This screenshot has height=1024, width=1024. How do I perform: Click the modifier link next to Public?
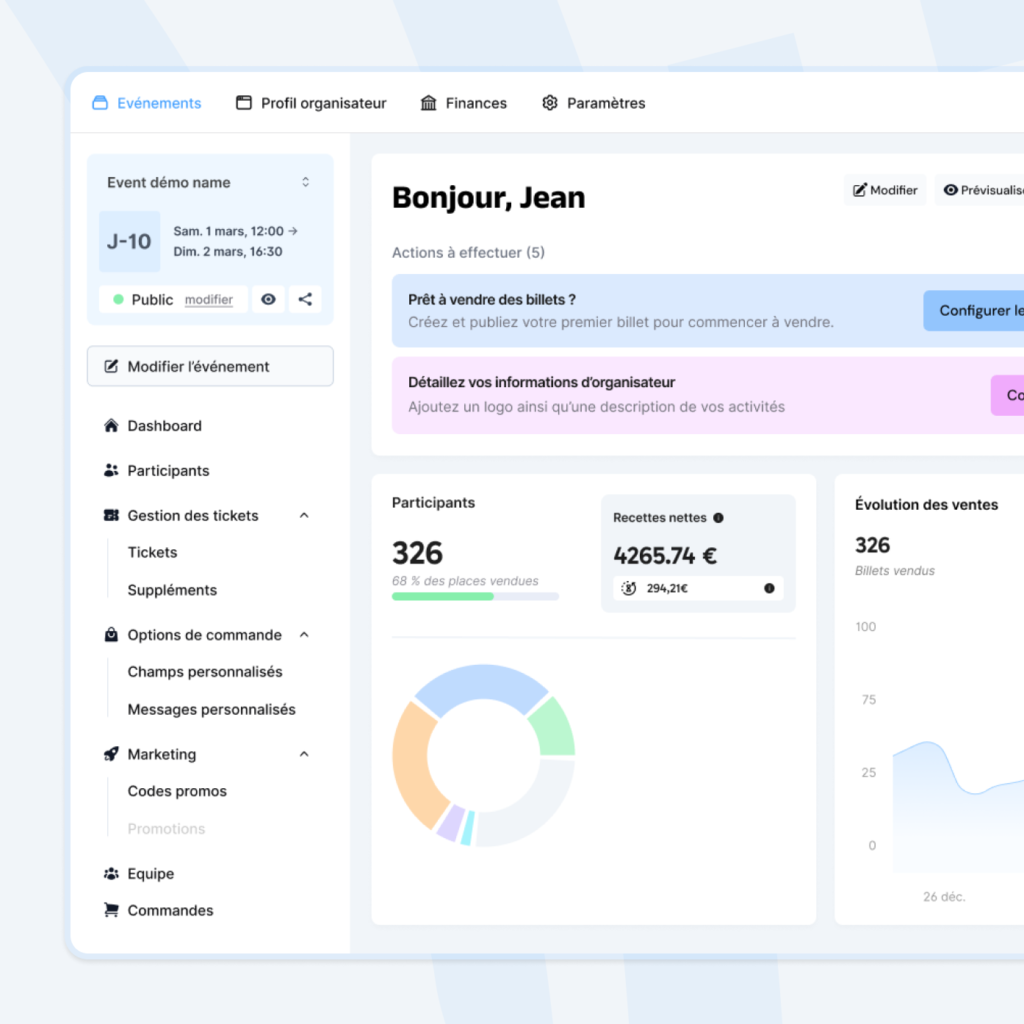pos(209,300)
